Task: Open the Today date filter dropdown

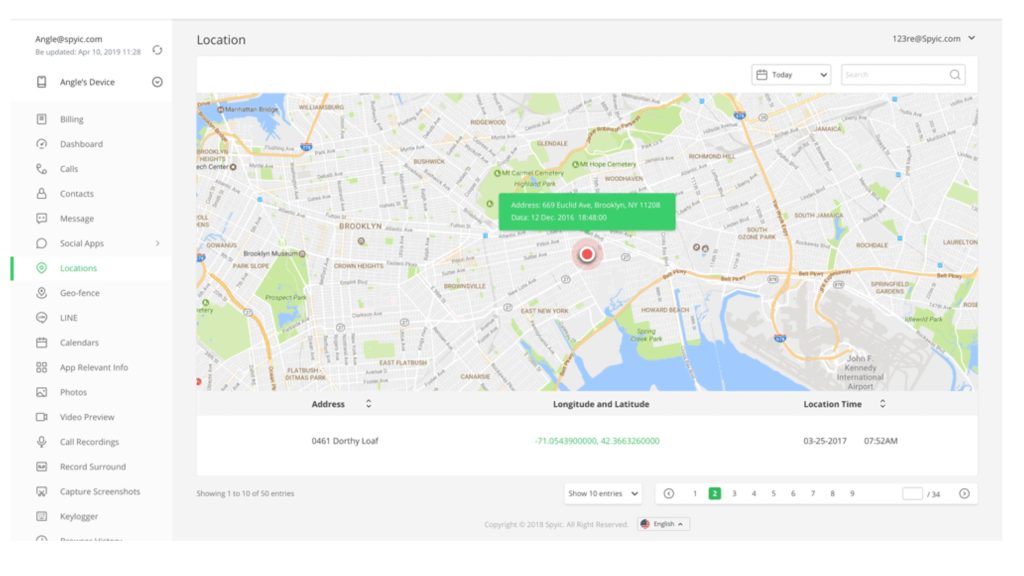Action: [x=791, y=75]
